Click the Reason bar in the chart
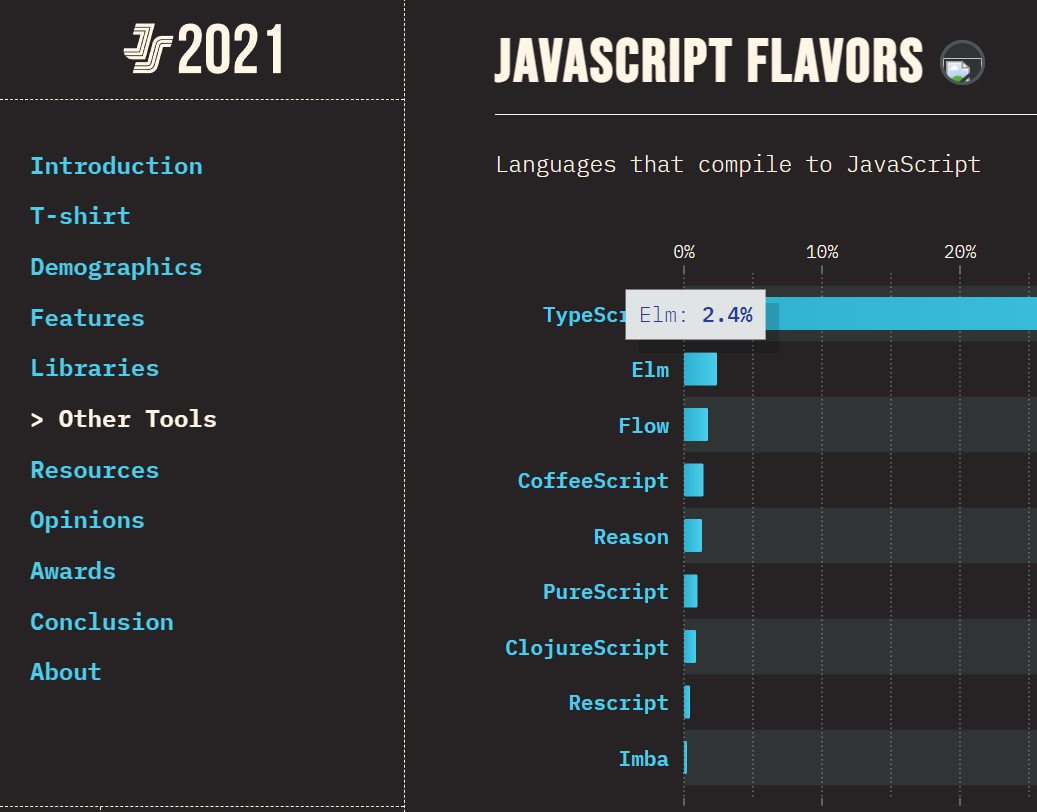Viewport: 1037px width, 812px height. point(692,536)
